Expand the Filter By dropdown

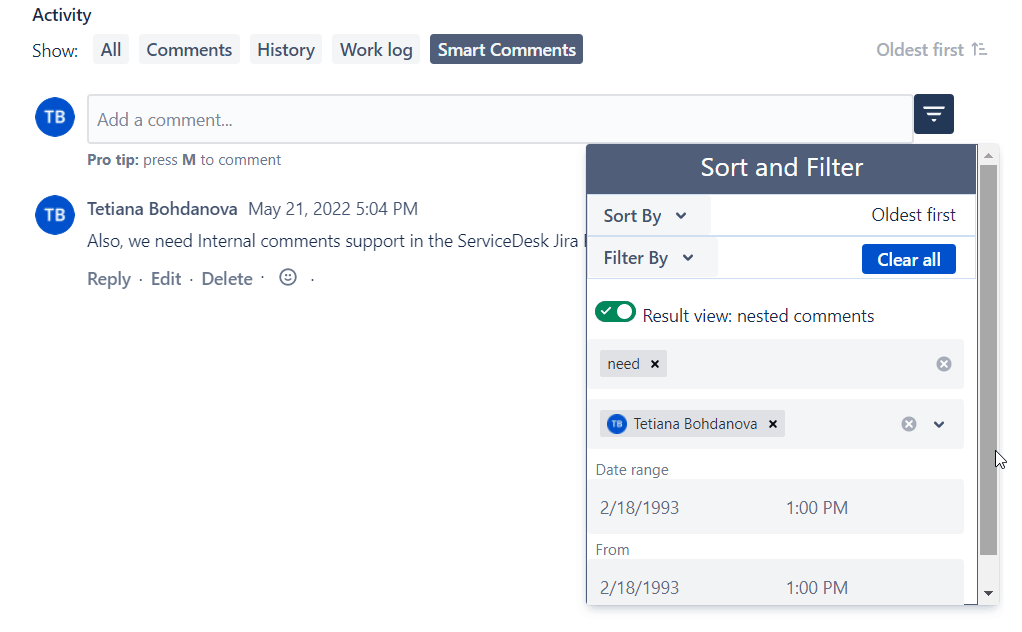[x=649, y=258]
